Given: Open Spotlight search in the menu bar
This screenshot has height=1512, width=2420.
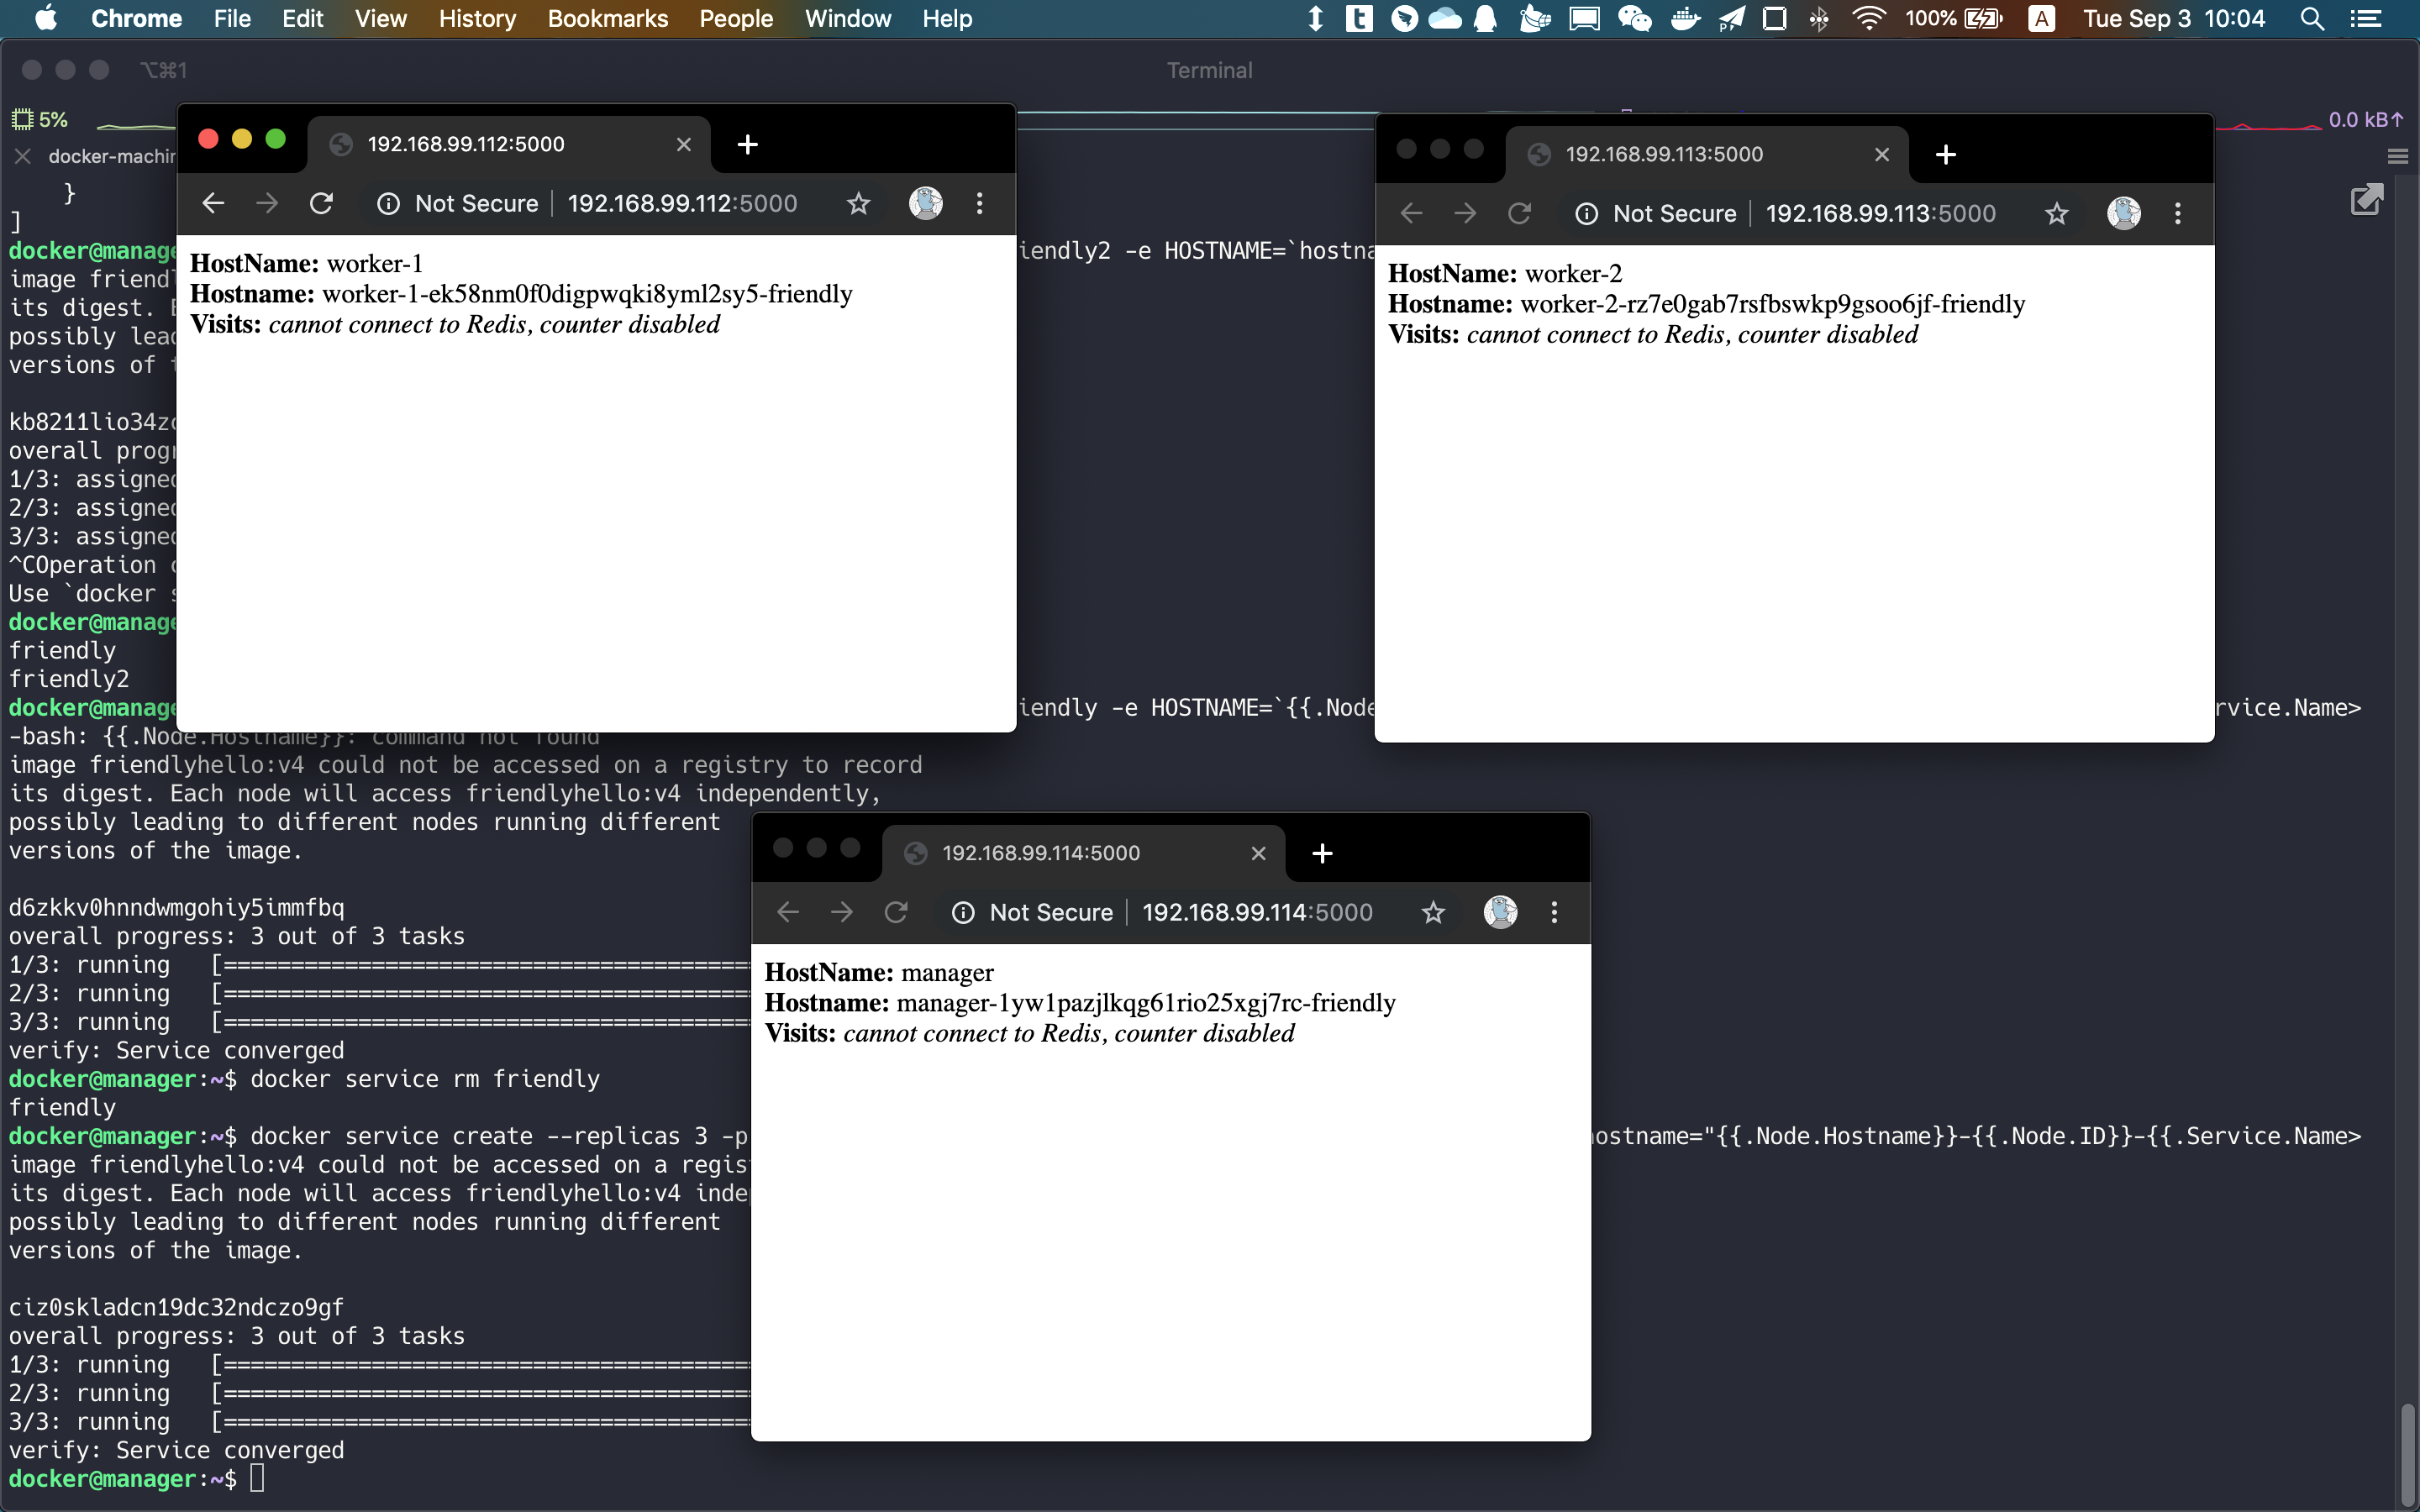Looking at the screenshot, I should click(x=2312, y=18).
